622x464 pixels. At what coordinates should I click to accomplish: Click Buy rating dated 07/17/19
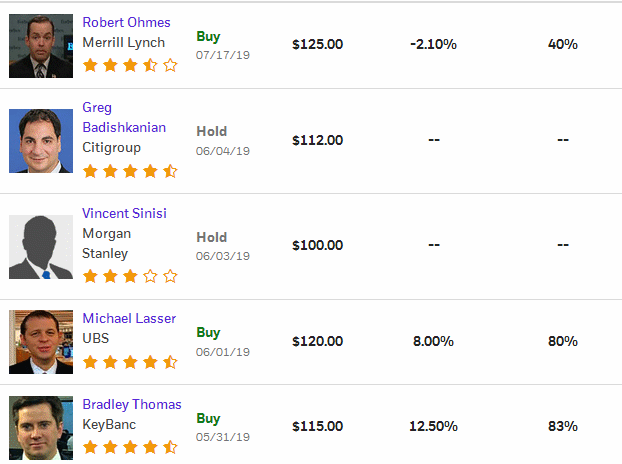click(x=208, y=36)
